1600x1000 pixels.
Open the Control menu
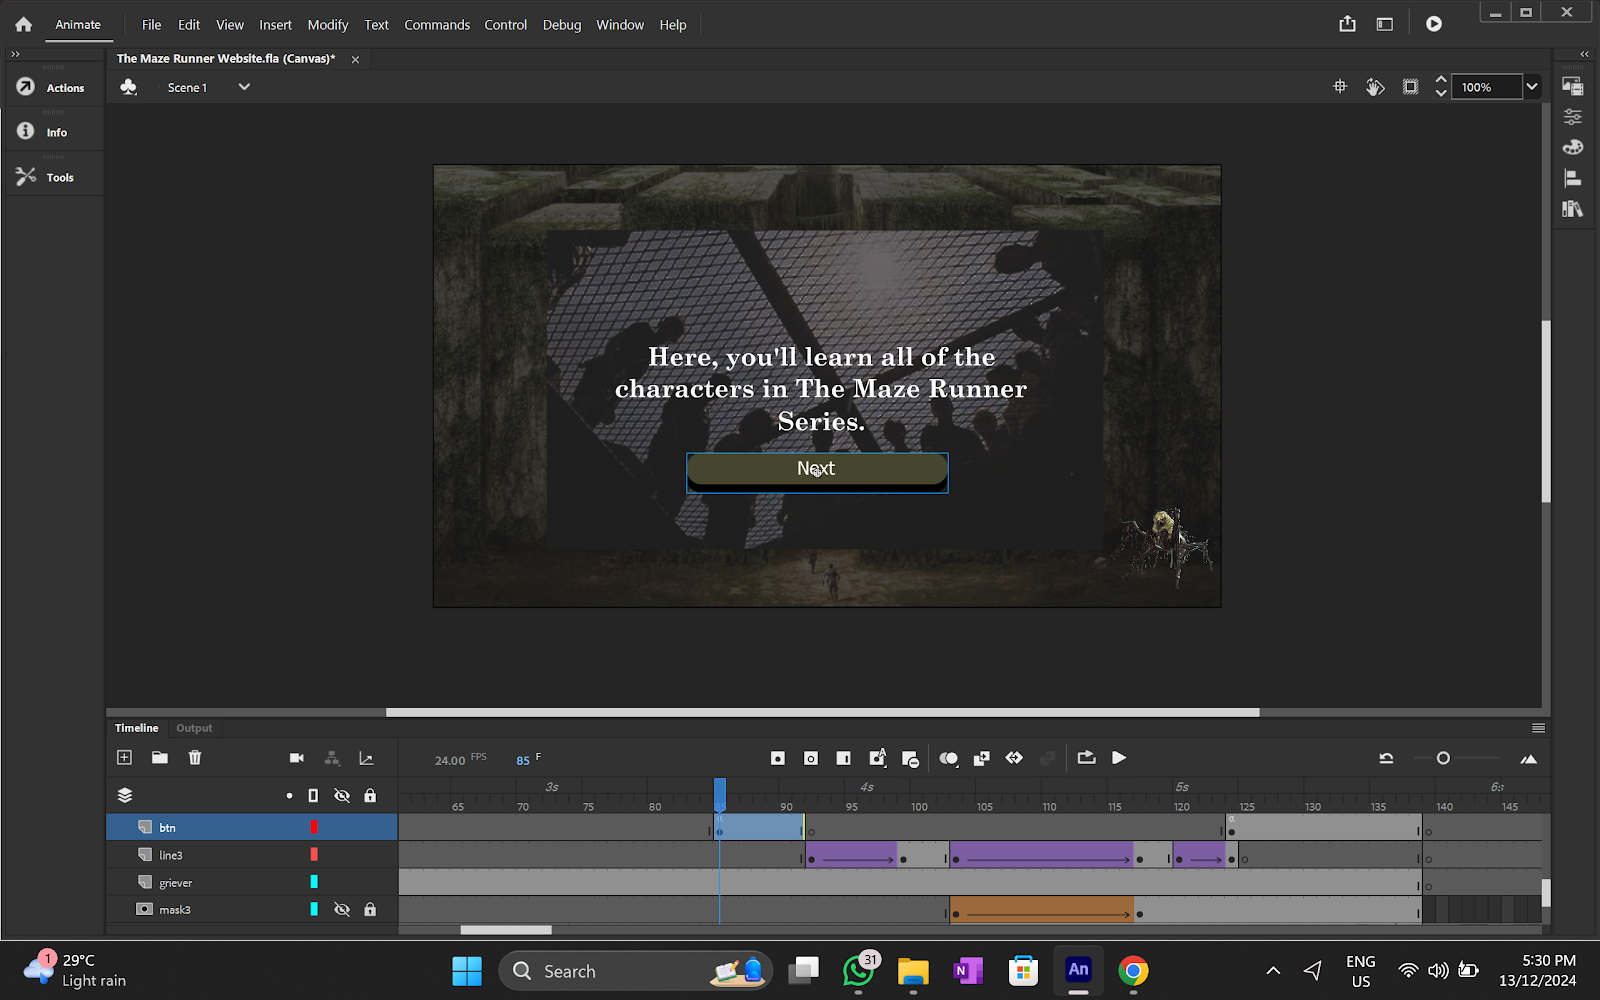(x=505, y=25)
